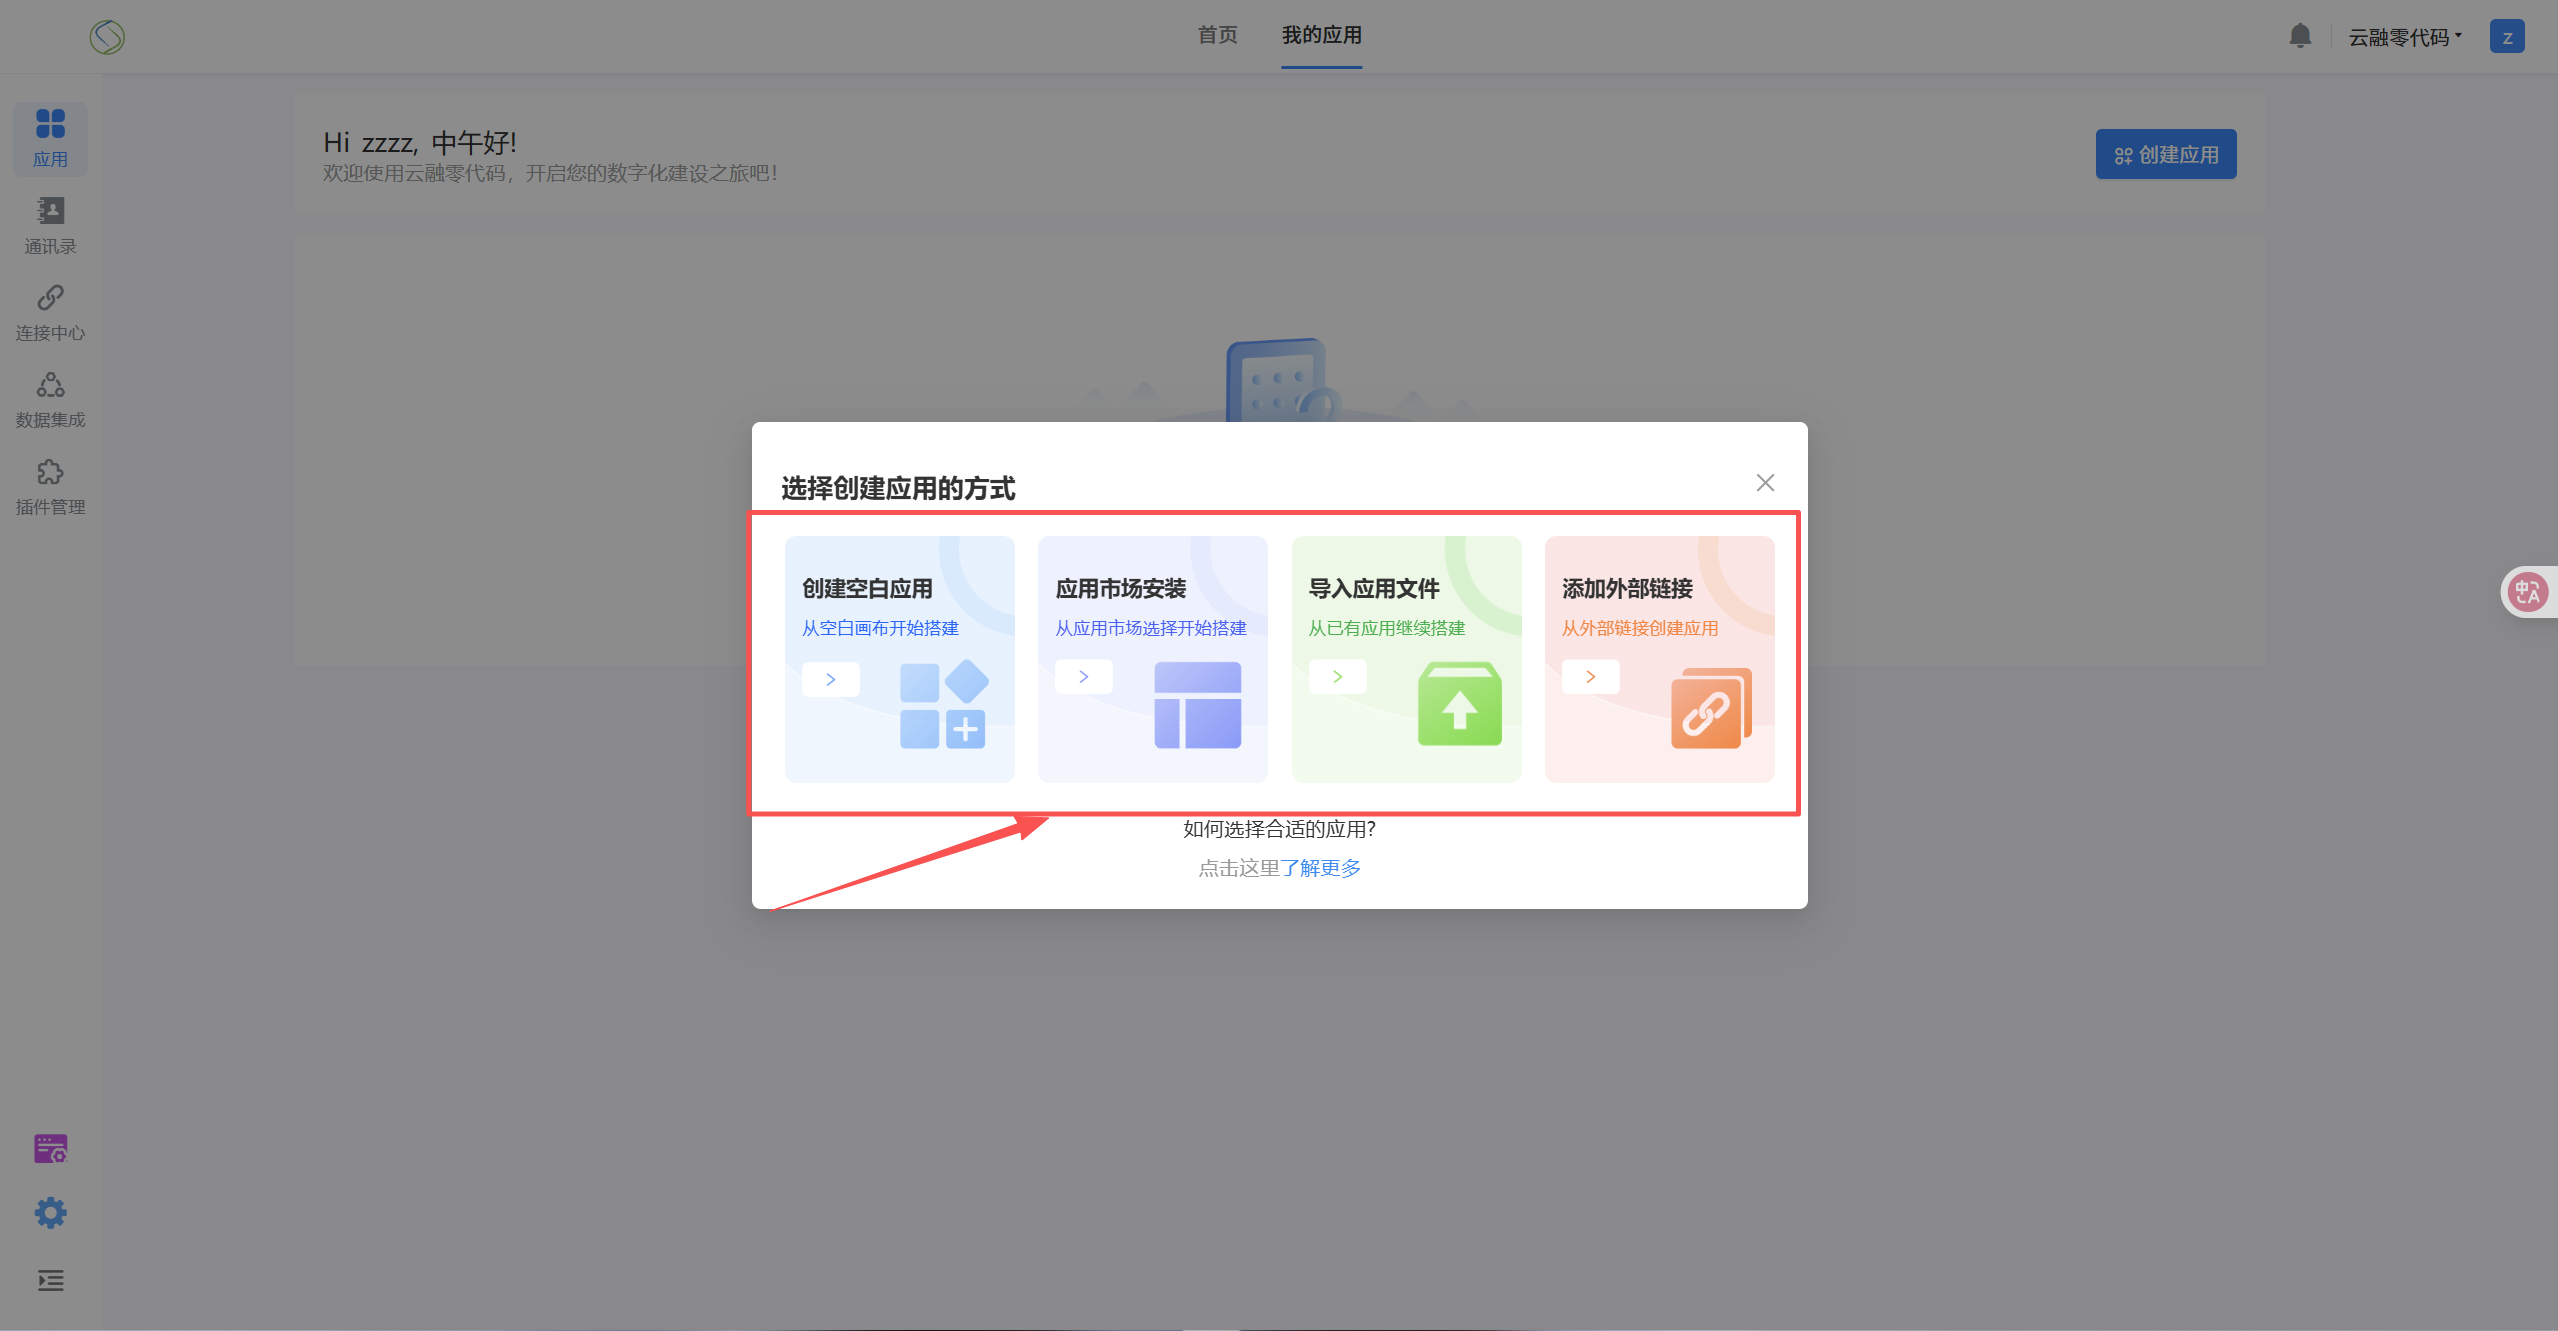
Task: Click the blue settings gear icon
Action: tap(50, 1213)
